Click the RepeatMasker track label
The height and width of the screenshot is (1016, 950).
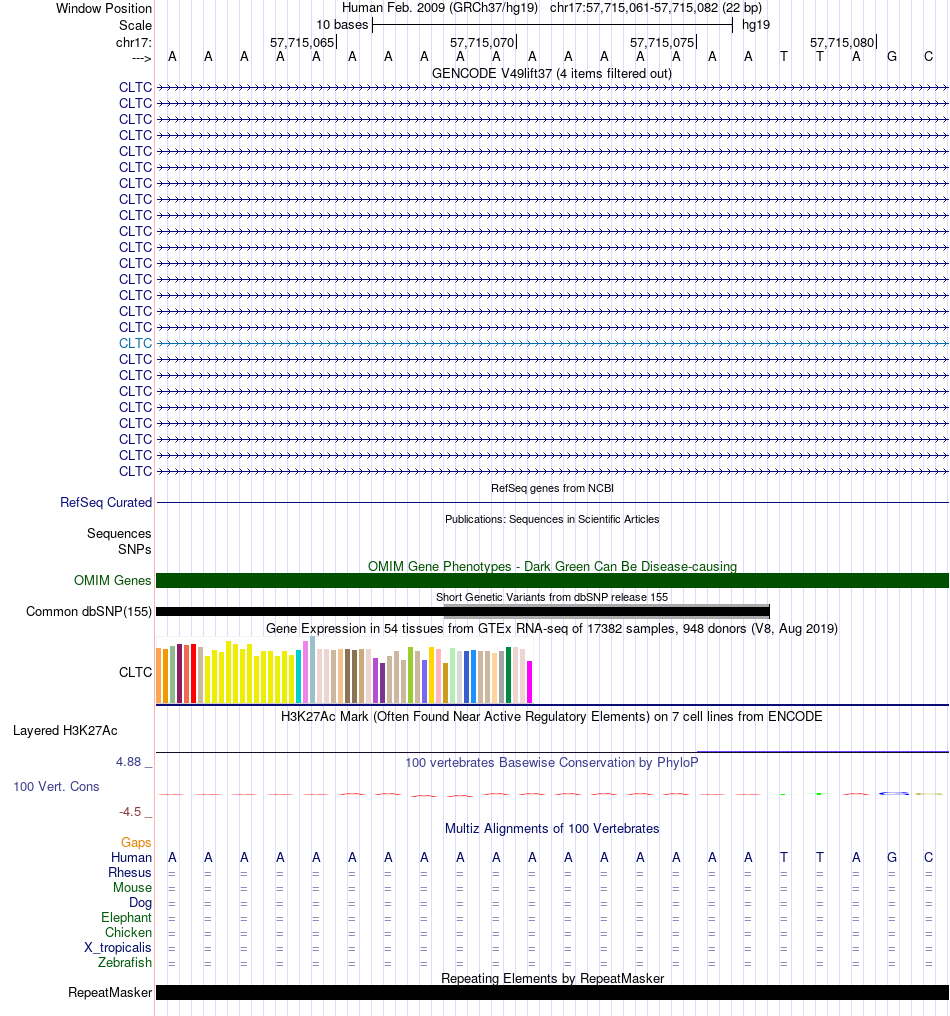point(110,992)
